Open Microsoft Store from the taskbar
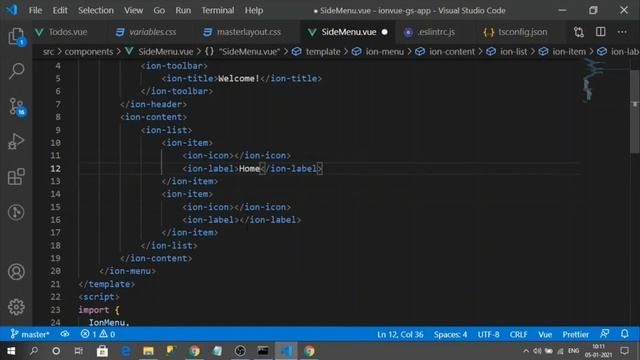 click(x=102, y=351)
